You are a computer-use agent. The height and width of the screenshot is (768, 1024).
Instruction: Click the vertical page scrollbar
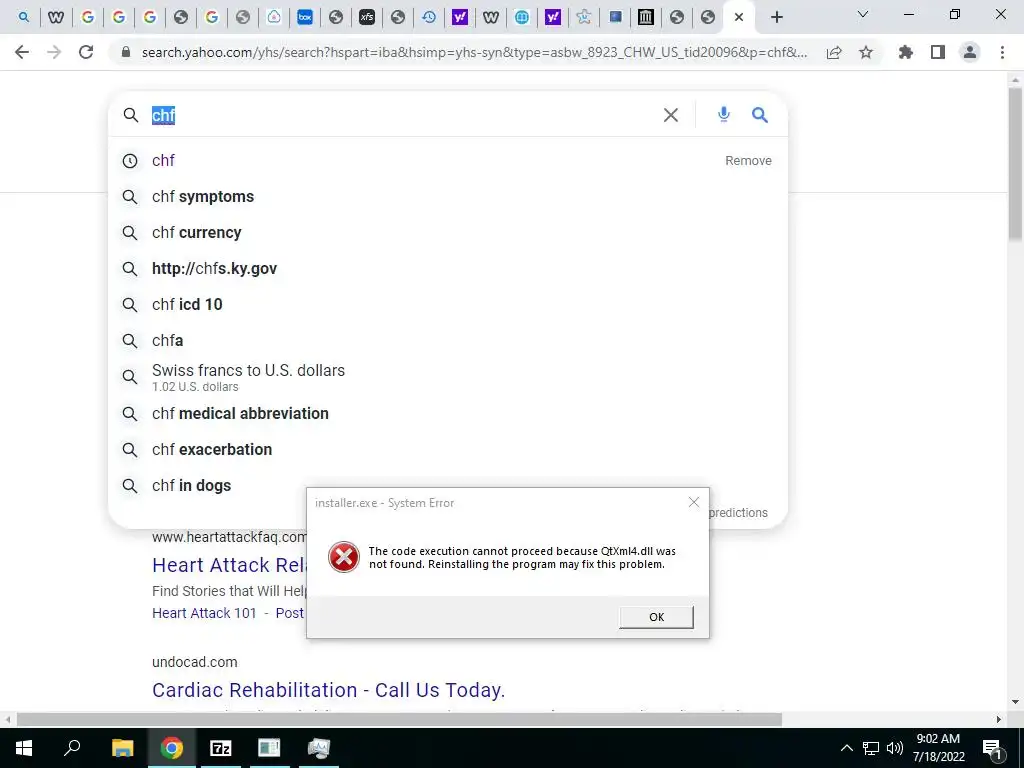click(x=1016, y=163)
